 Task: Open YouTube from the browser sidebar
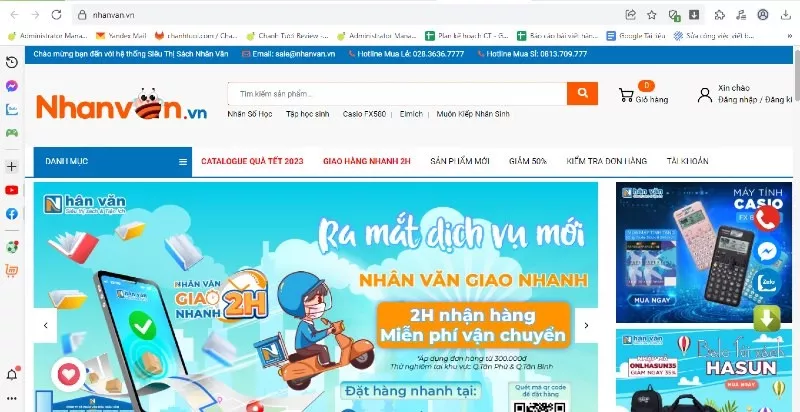pyautogui.click(x=12, y=190)
